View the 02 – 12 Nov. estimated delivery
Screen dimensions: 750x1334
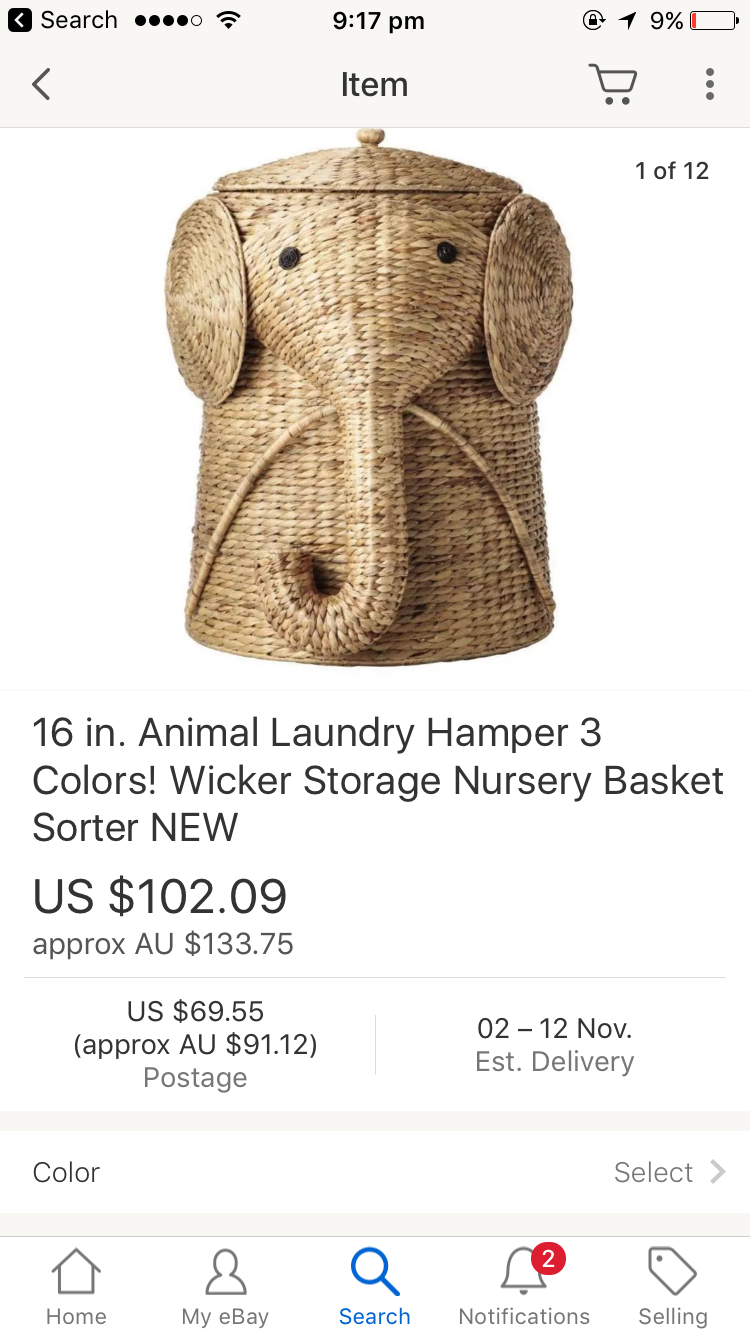[554, 1044]
